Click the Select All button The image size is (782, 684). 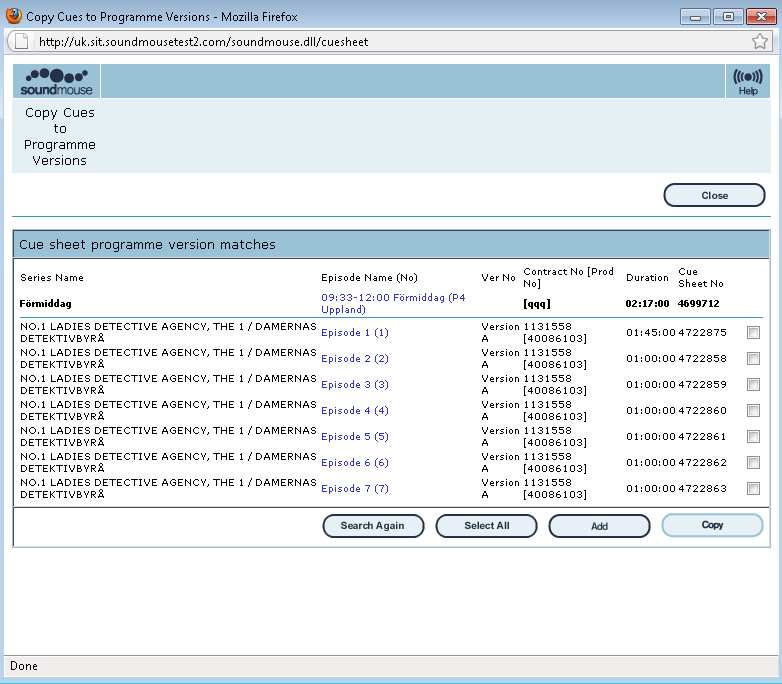point(486,526)
